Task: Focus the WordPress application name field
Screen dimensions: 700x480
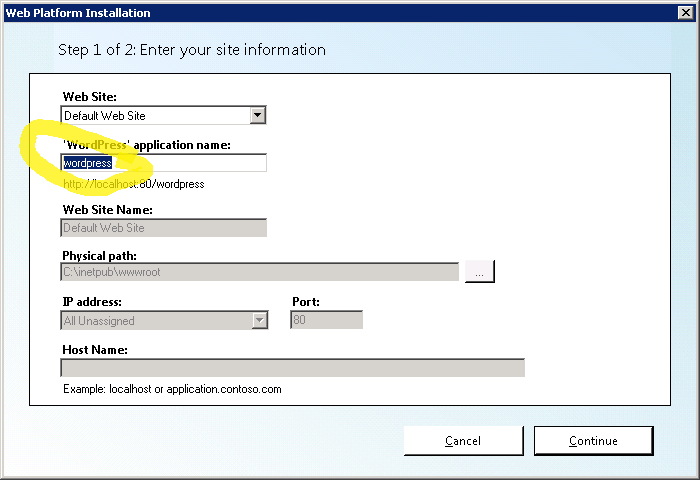Action: (163, 163)
